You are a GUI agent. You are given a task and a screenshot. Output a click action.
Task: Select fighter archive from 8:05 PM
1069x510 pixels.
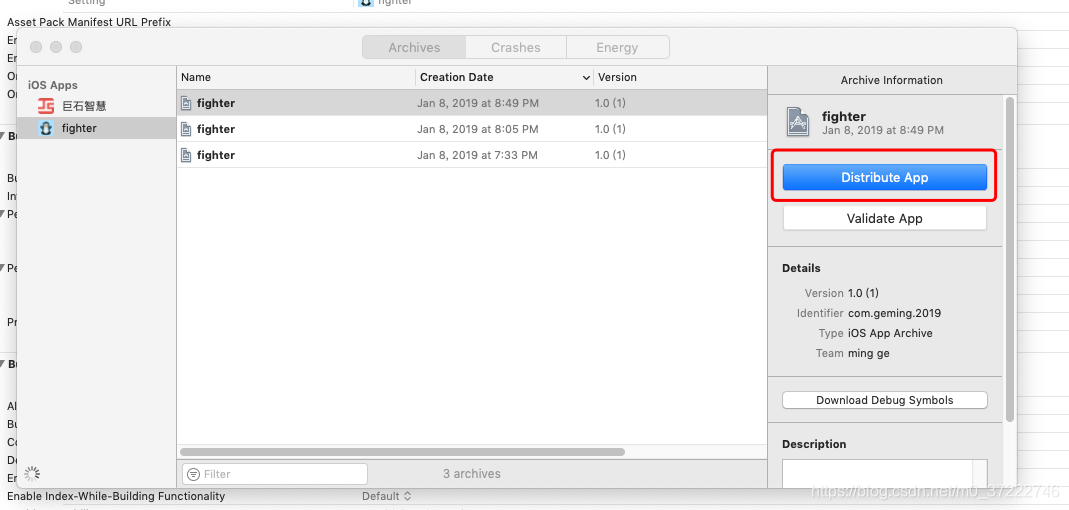(472, 129)
